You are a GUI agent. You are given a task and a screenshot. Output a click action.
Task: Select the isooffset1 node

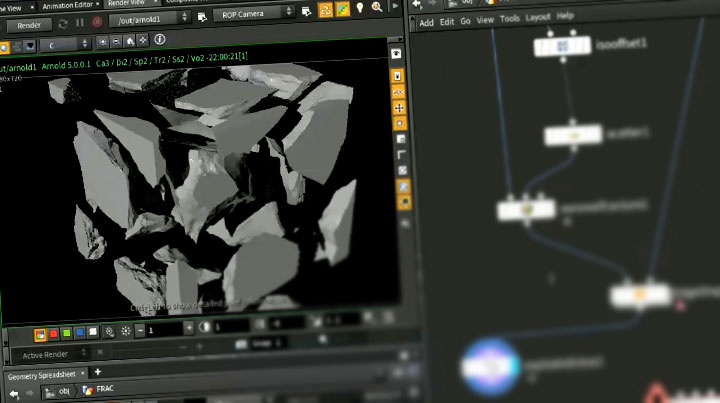pyautogui.click(x=562, y=46)
